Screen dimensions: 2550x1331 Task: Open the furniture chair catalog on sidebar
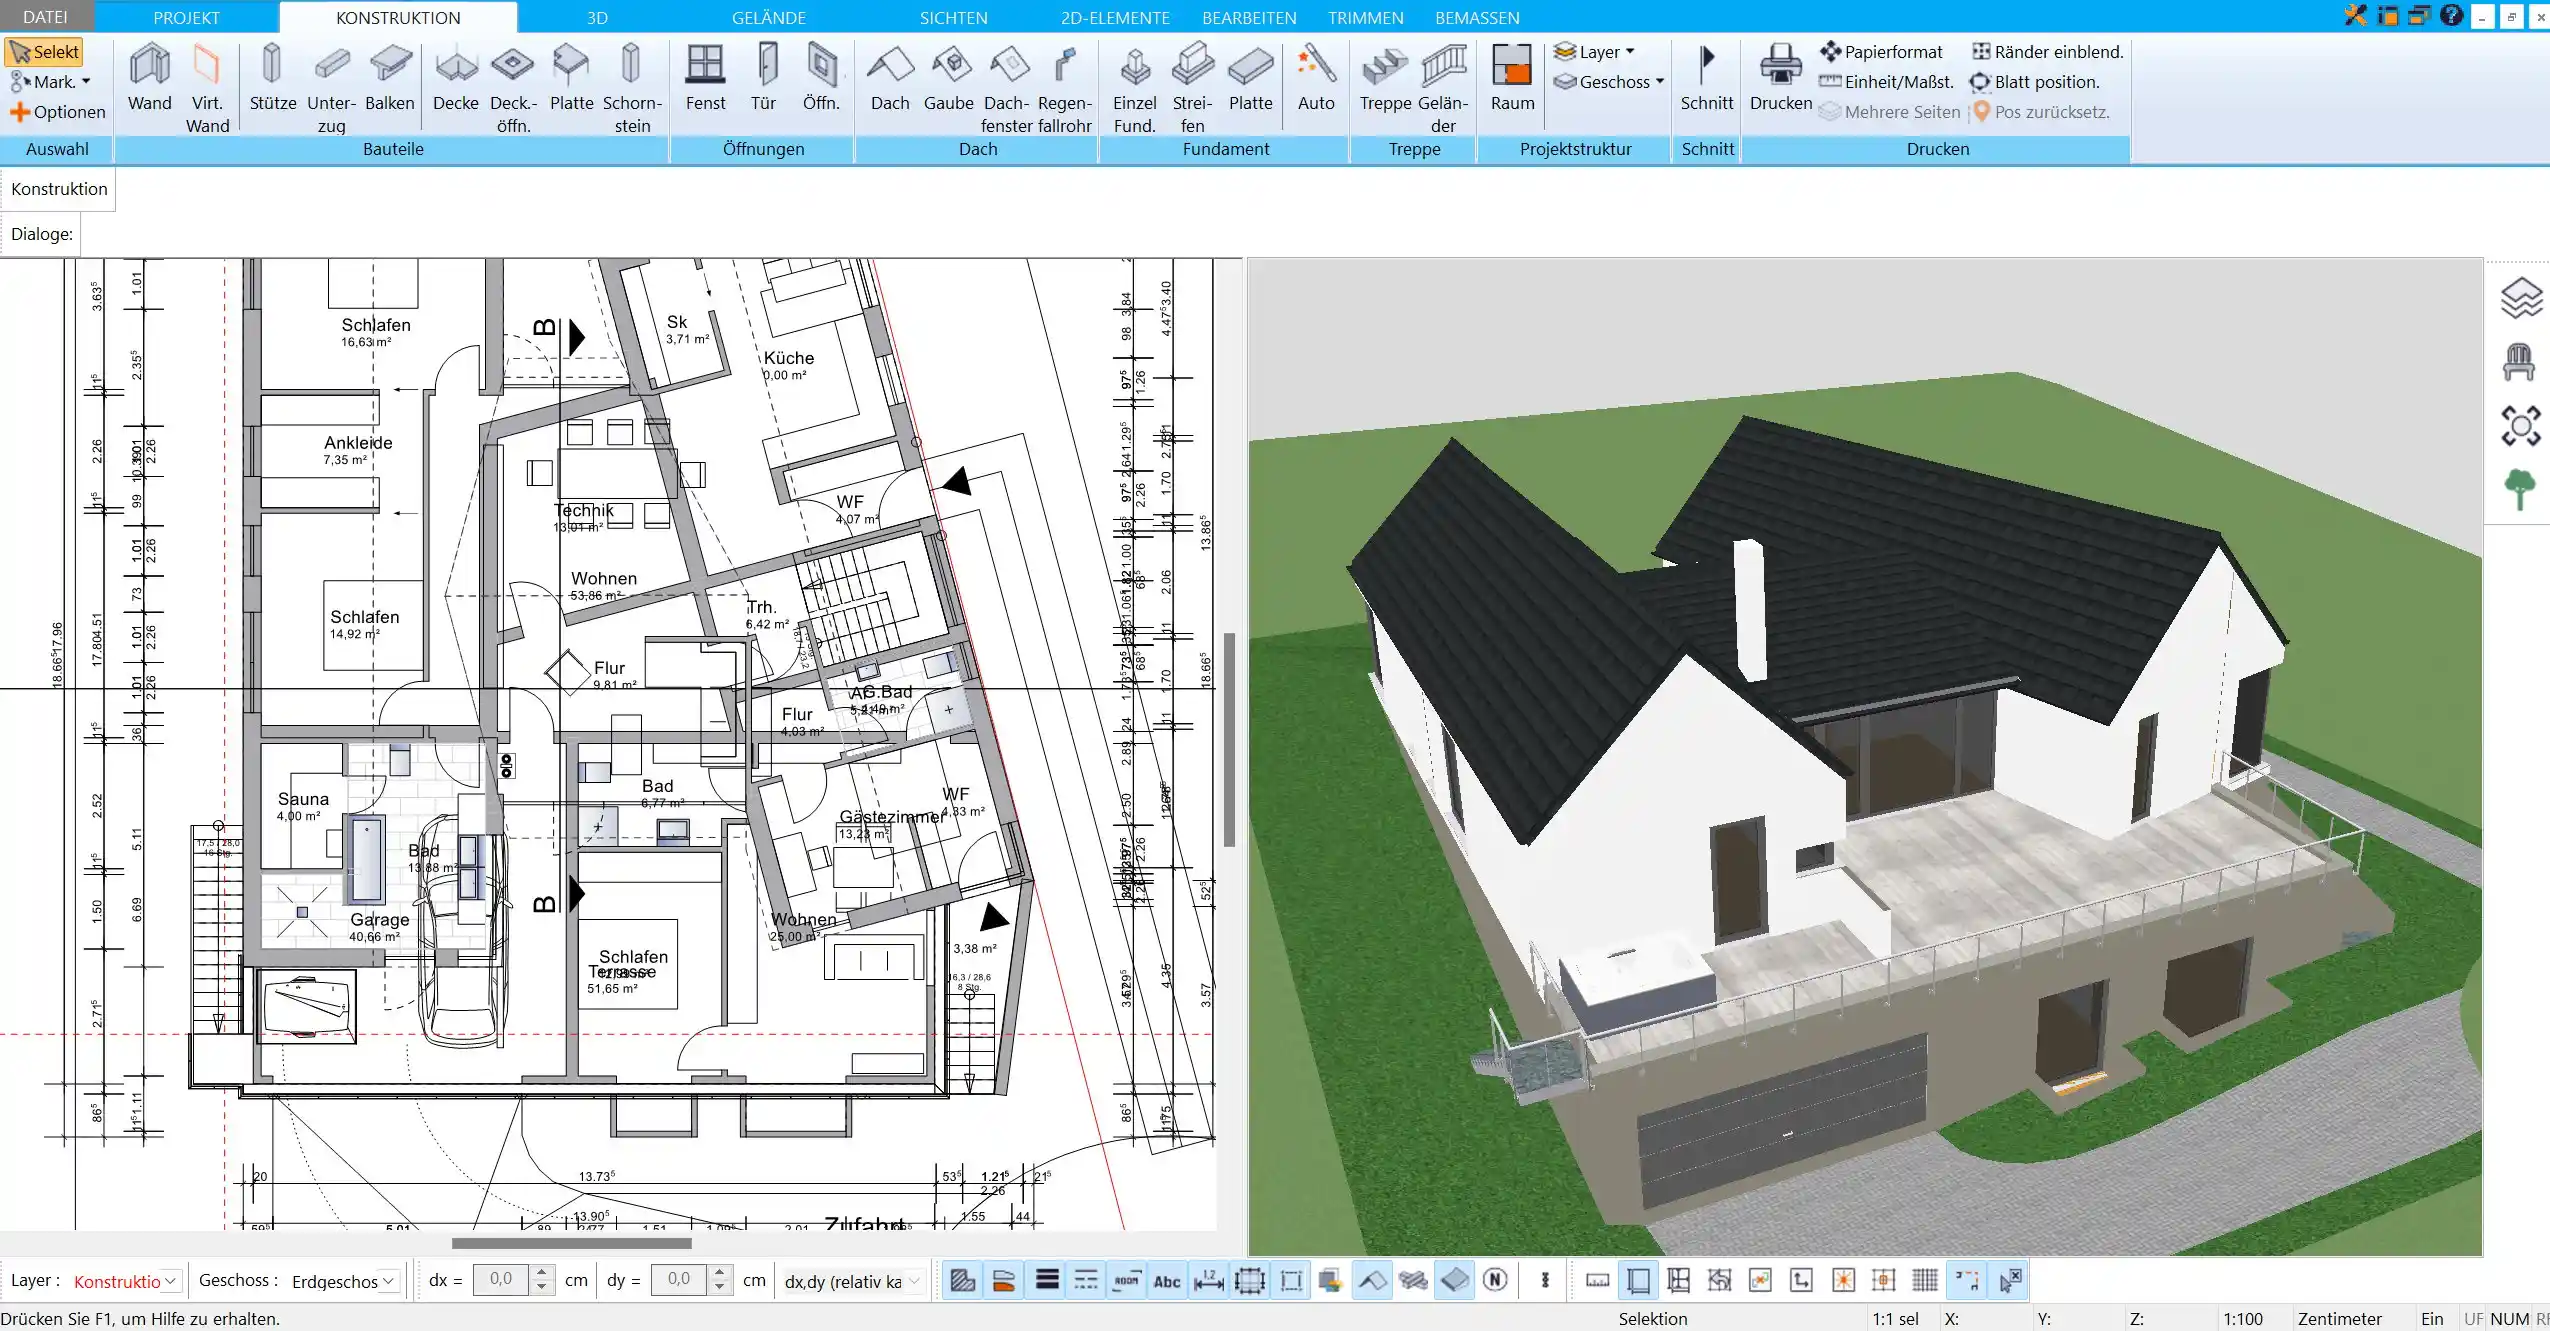tap(2519, 362)
